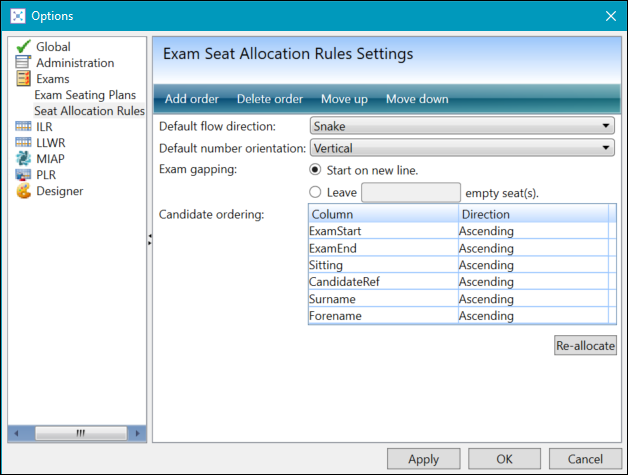Select Leave empty seats radio button
628x475 pixels.
click(x=315, y=192)
